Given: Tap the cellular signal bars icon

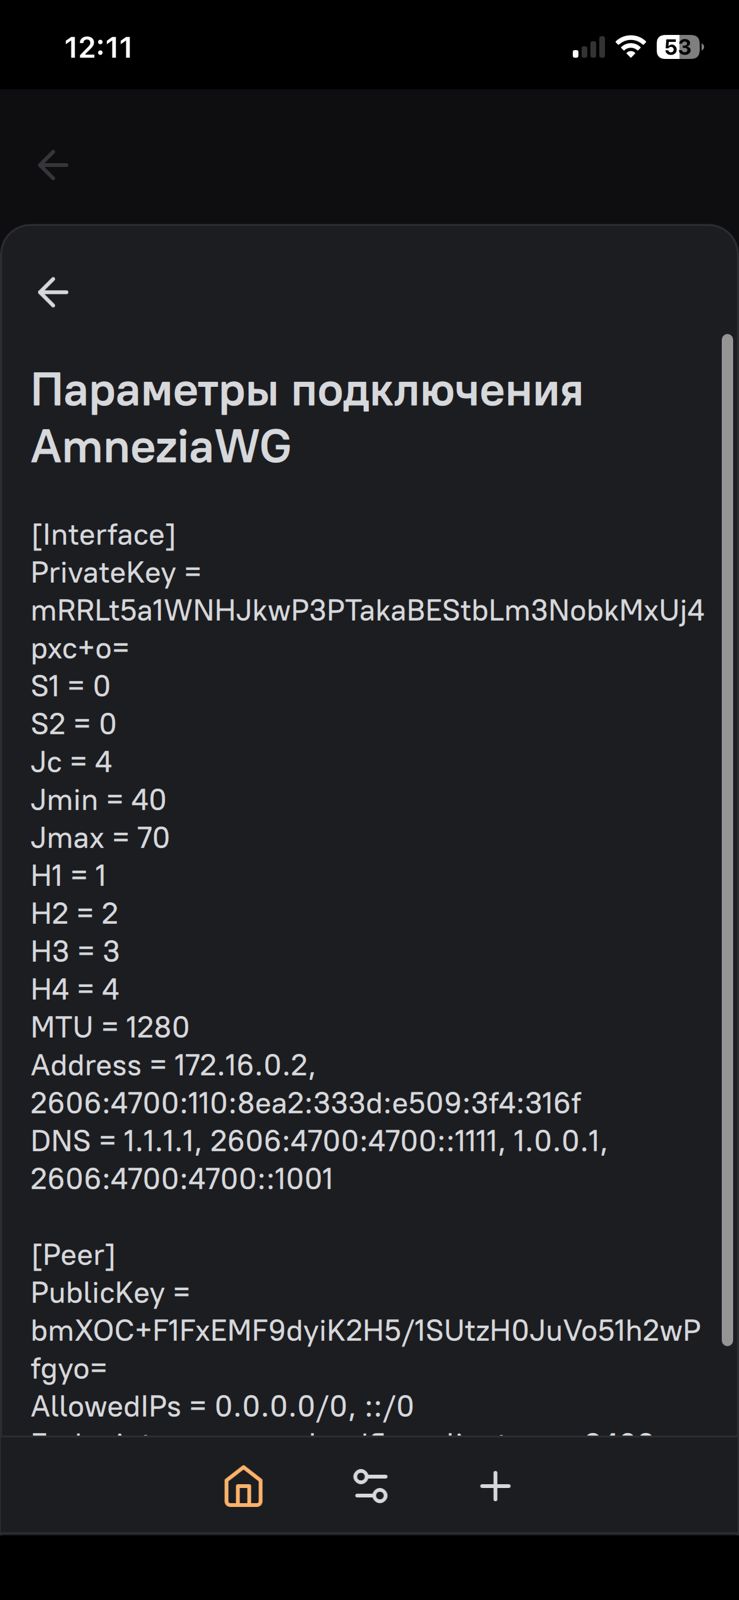Looking at the screenshot, I should (589, 47).
